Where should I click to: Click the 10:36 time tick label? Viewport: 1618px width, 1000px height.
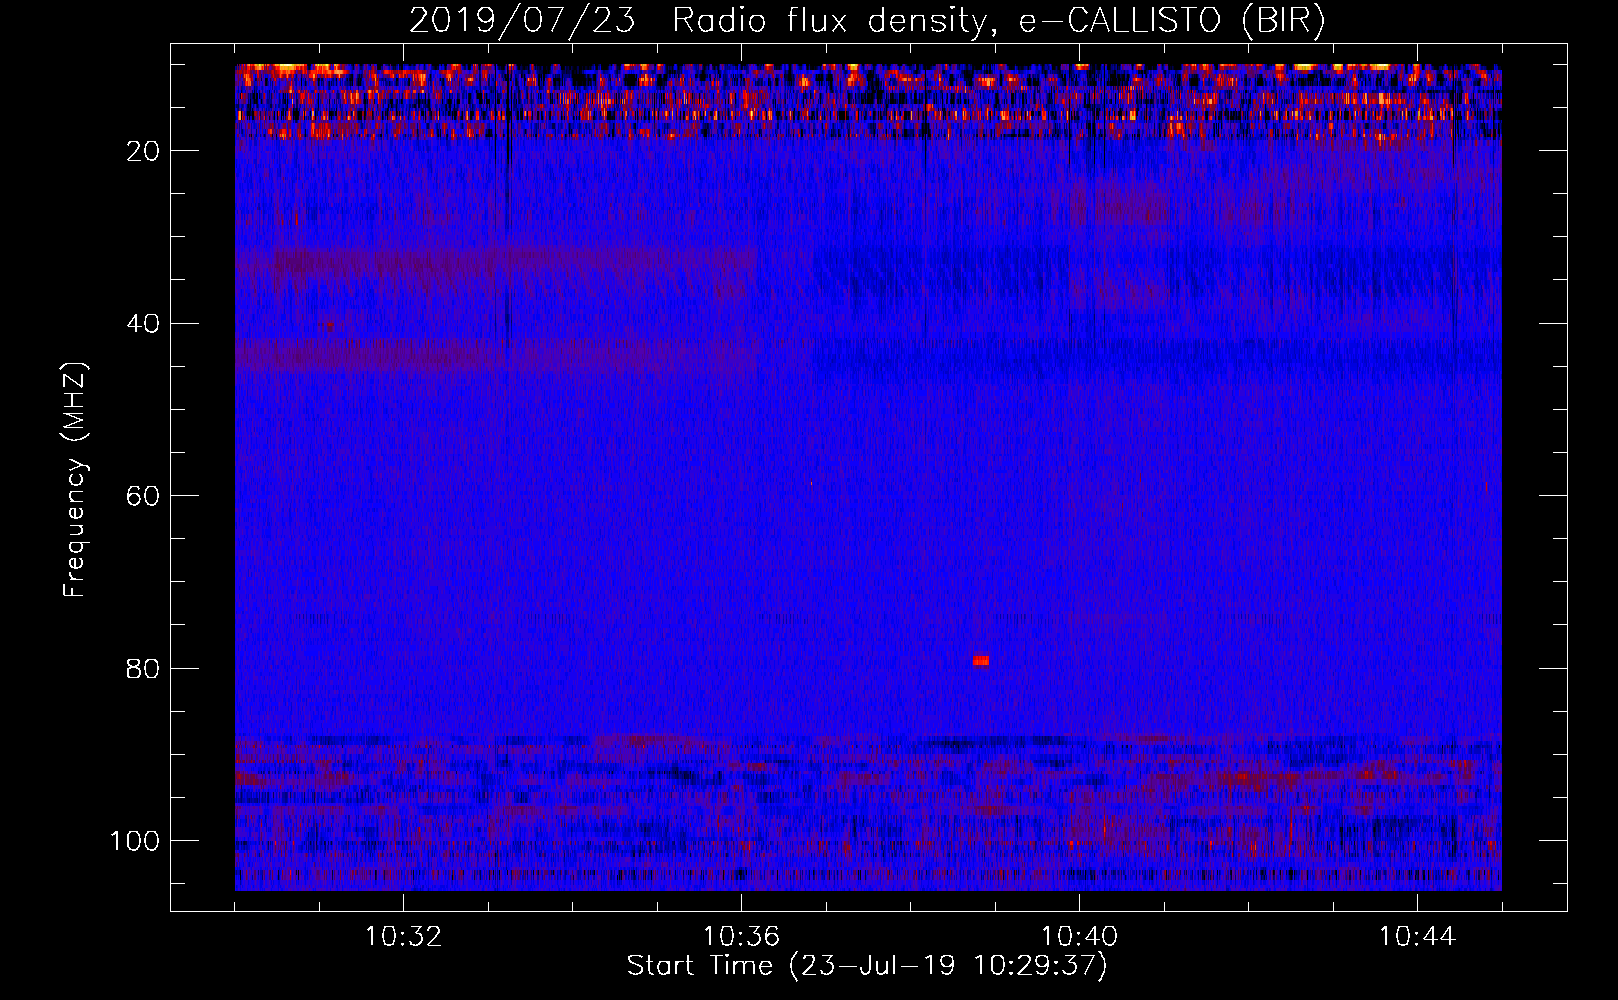[x=741, y=937]
